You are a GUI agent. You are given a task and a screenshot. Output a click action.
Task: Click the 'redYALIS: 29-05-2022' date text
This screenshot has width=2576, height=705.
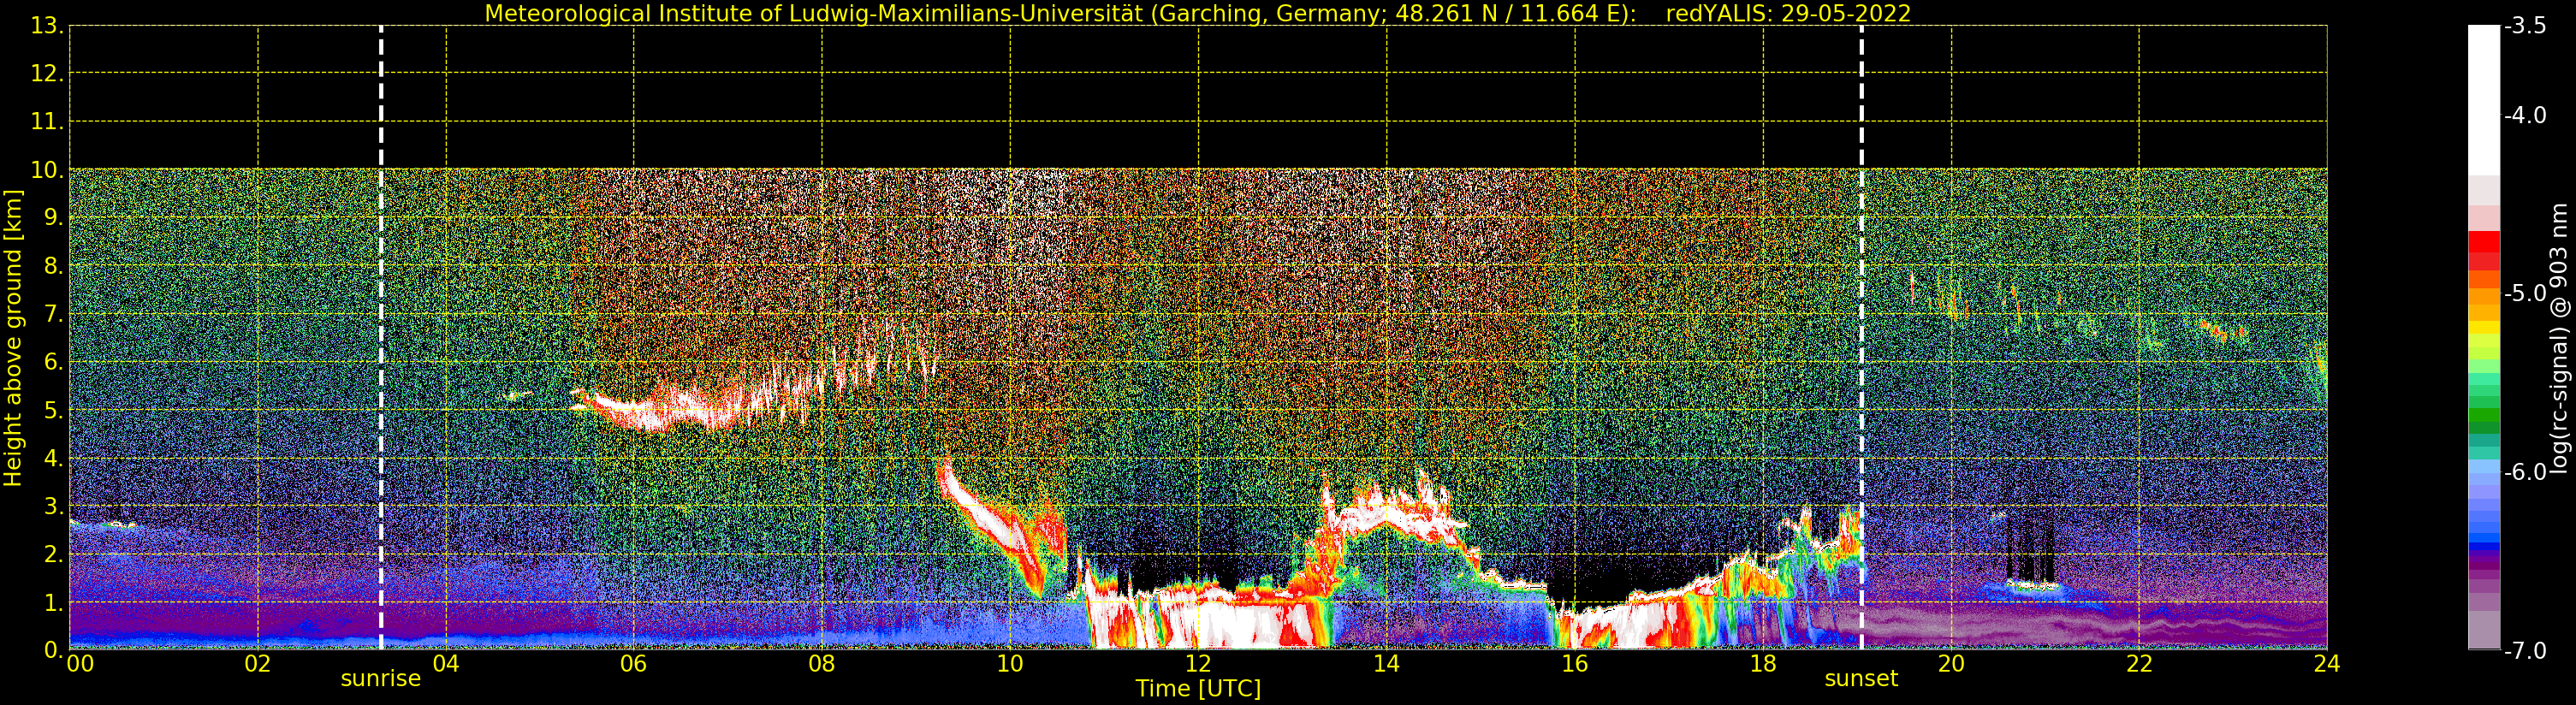[1788, 13]
